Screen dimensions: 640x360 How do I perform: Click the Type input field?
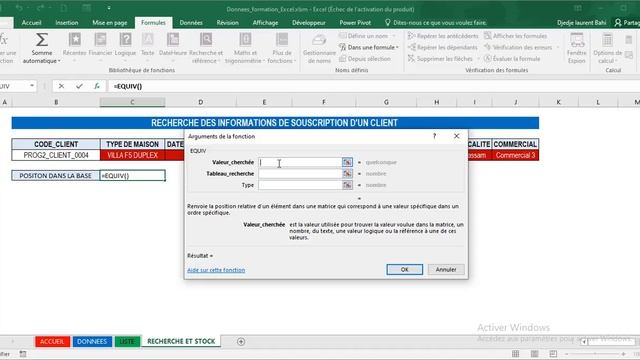(x=300, y=185)
